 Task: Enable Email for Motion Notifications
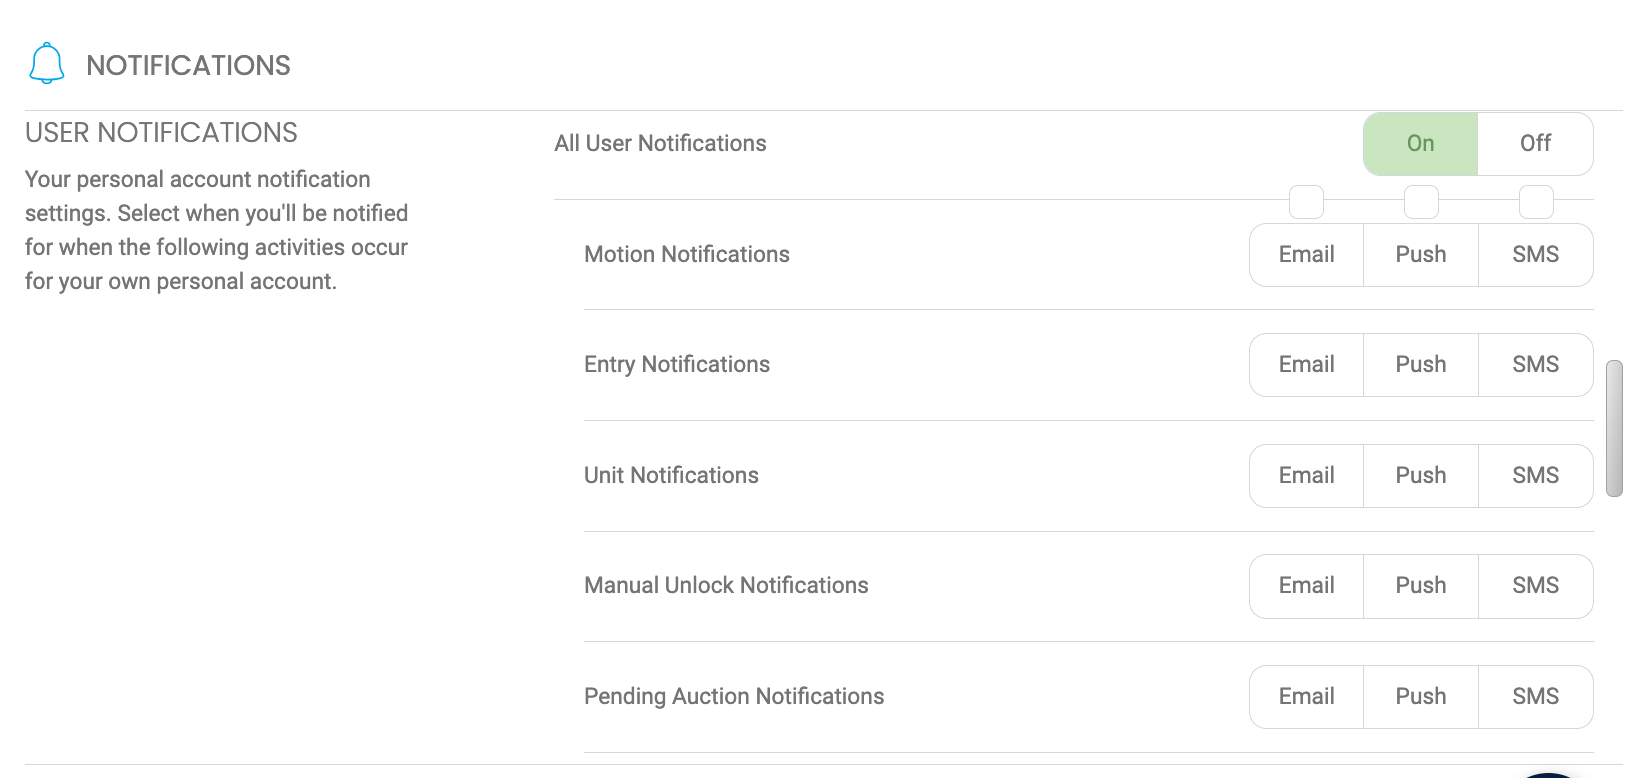[1305, 255]
